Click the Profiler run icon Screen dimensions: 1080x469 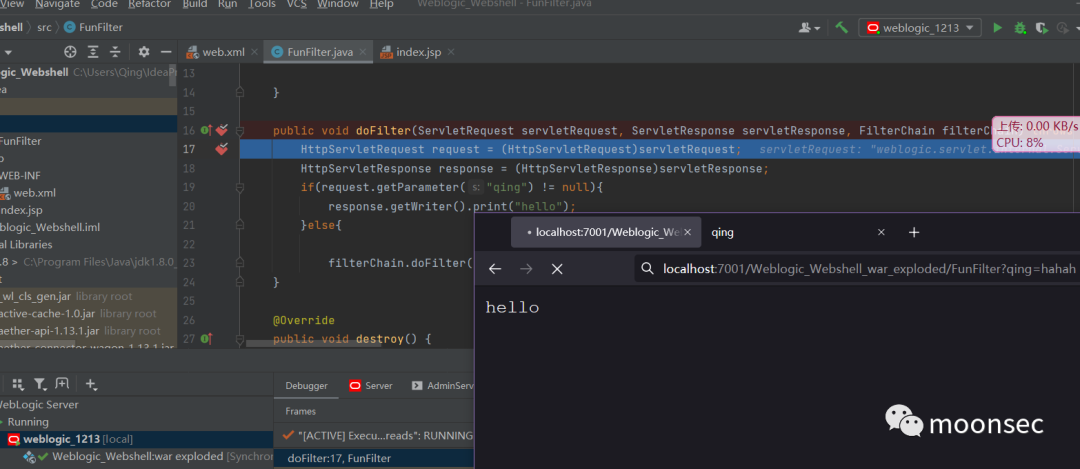[x=1065, y=28]
